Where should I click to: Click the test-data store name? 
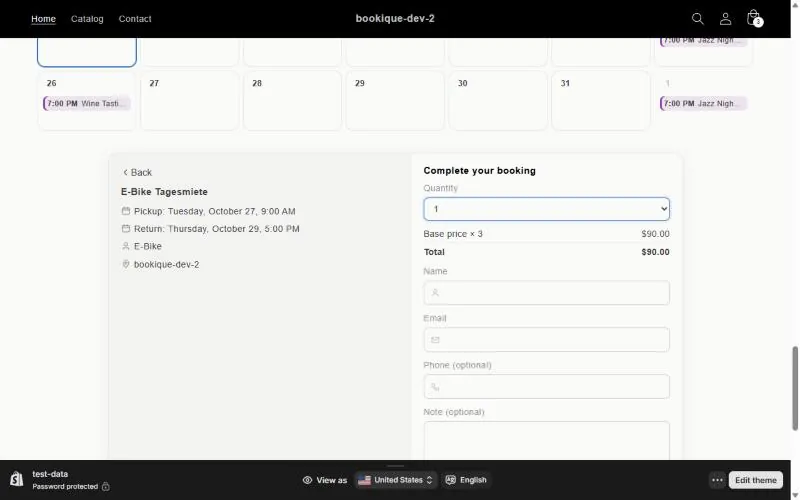pyautogui.click(x=50, y=474)
